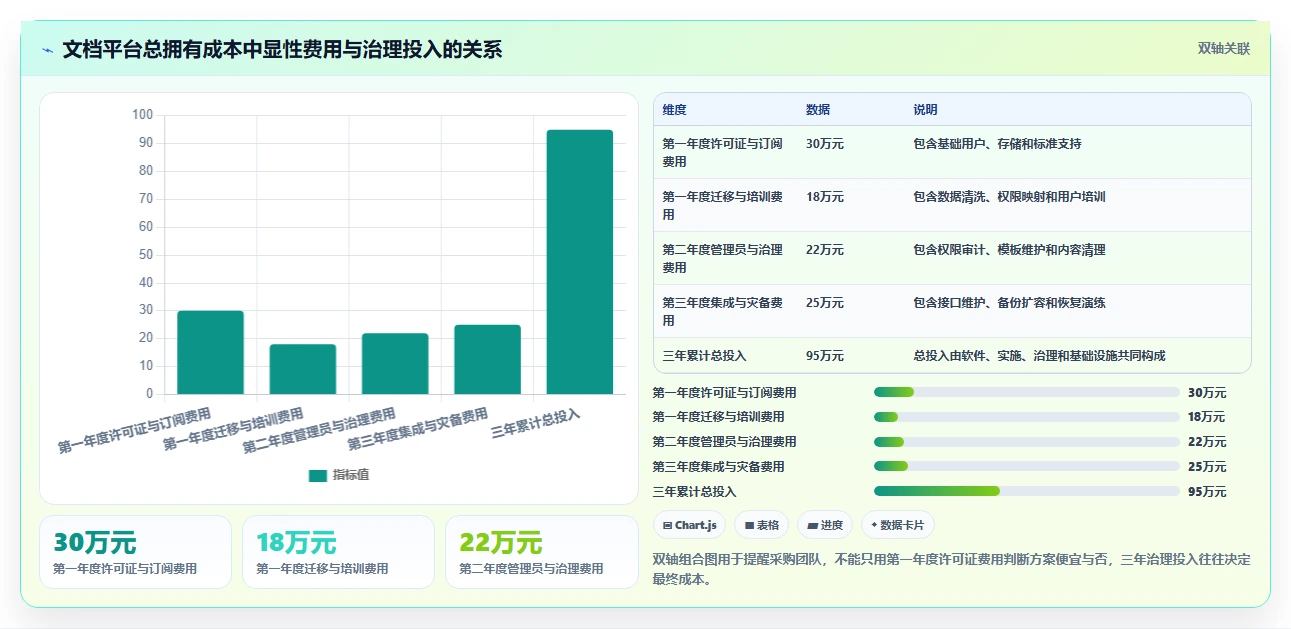Click the y-axis label 100
The width and height of the screenshot is (1291, 629).
(142, 115)
